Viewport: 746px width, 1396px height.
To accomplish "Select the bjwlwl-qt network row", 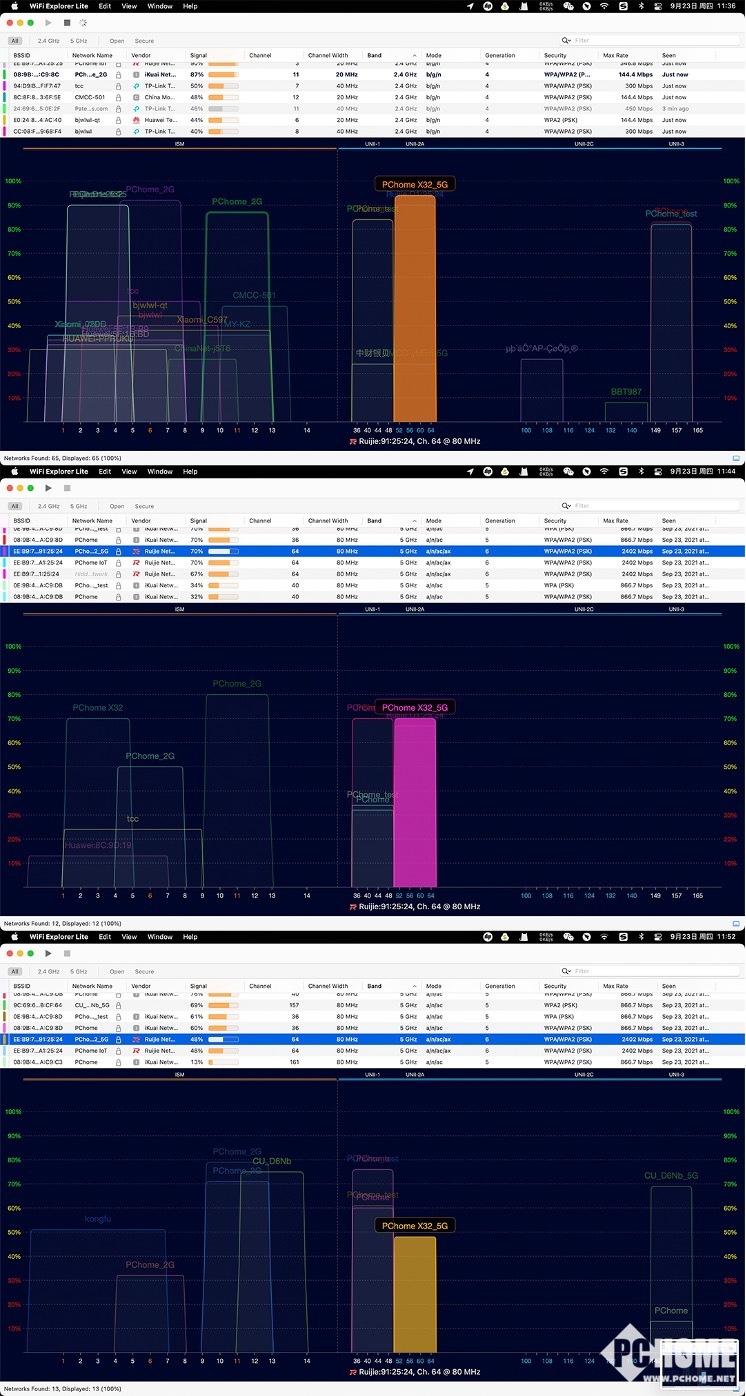I will [373, 120].
